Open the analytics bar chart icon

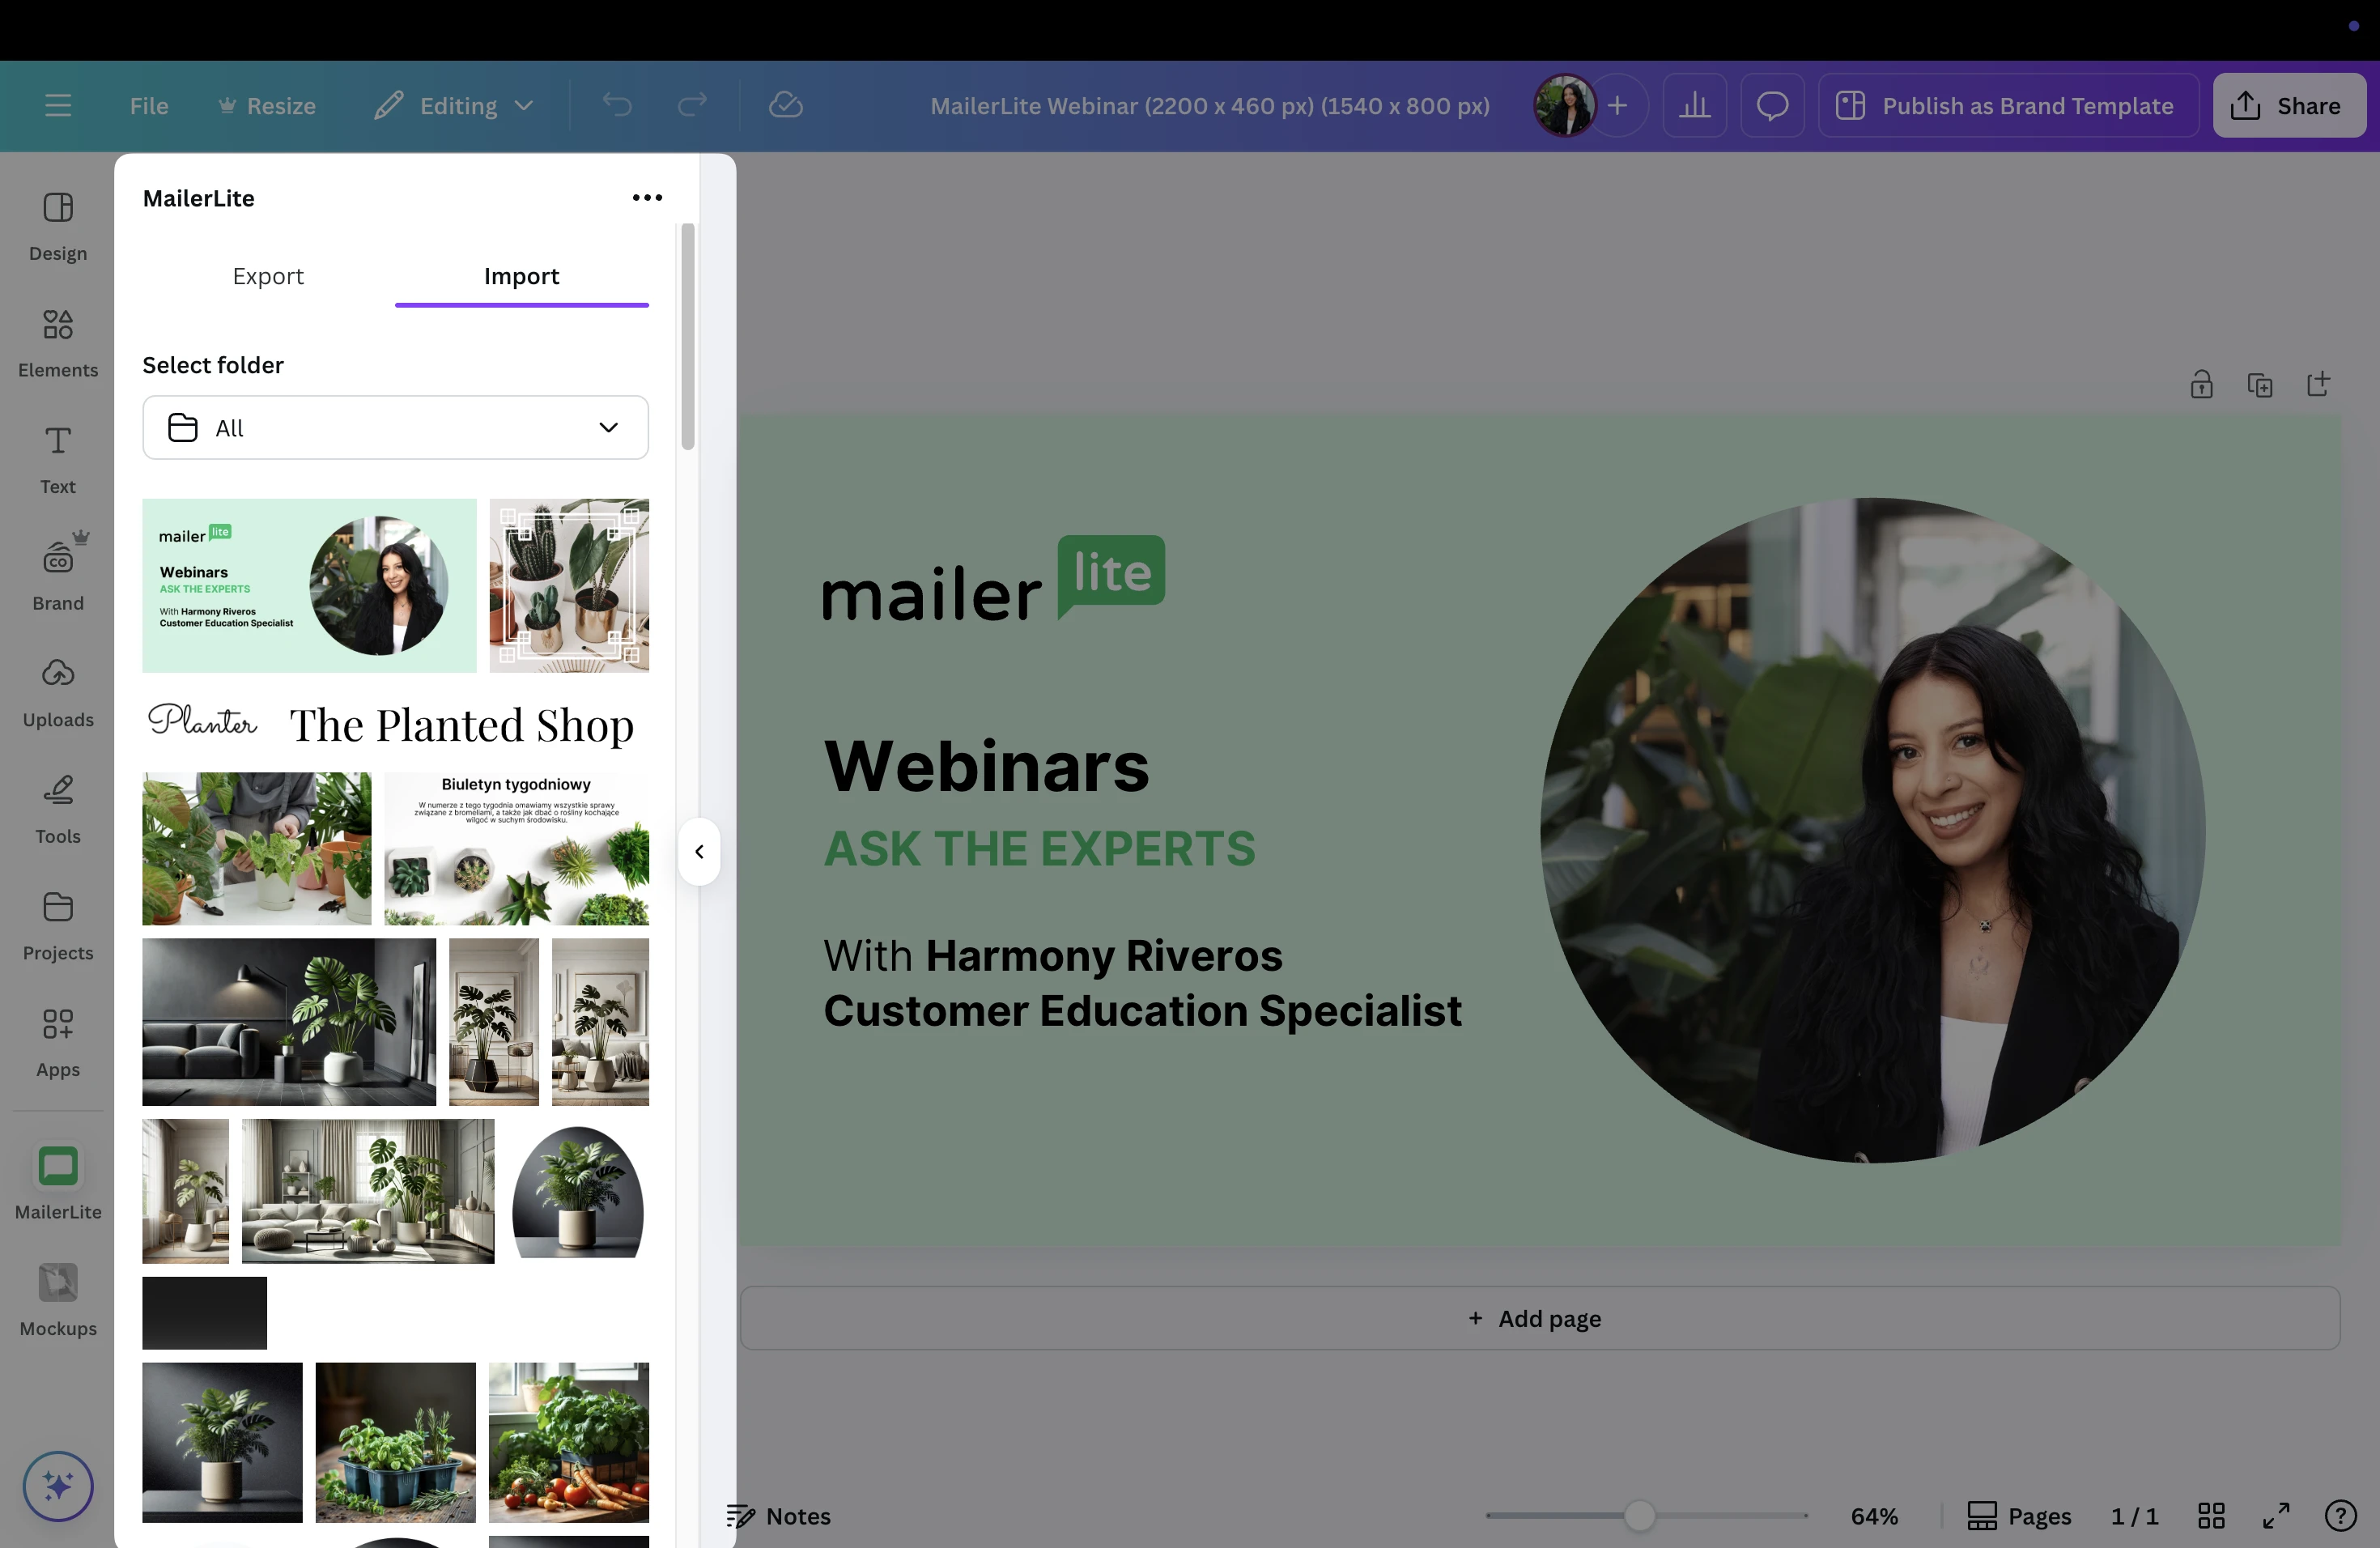click(1694, 105)
